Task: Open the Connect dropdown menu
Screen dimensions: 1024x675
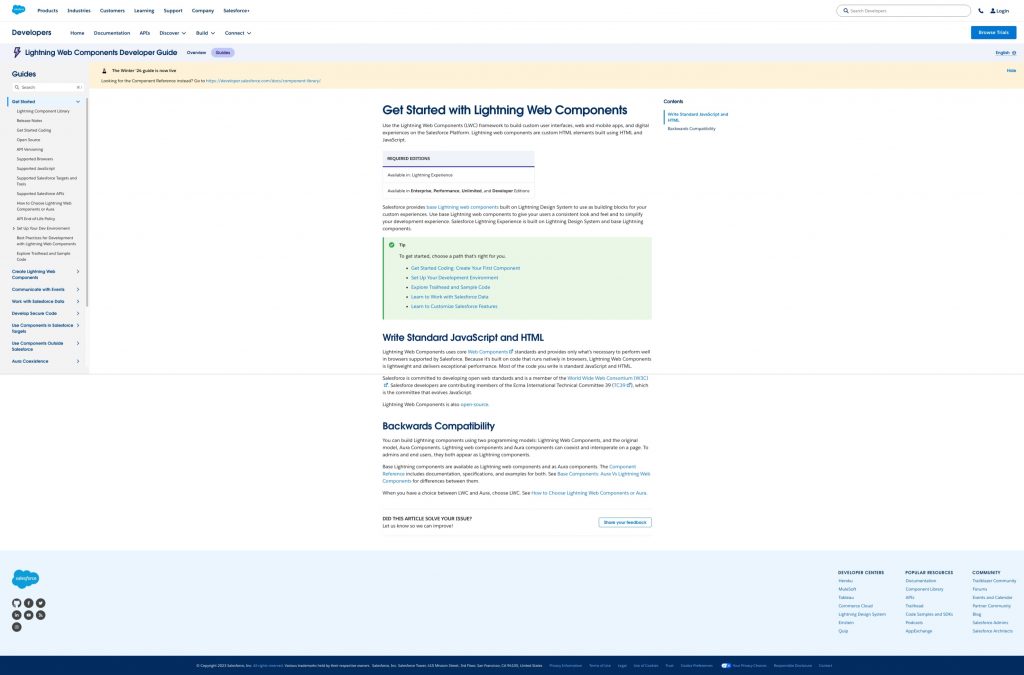Action: [x=238, y=33]
